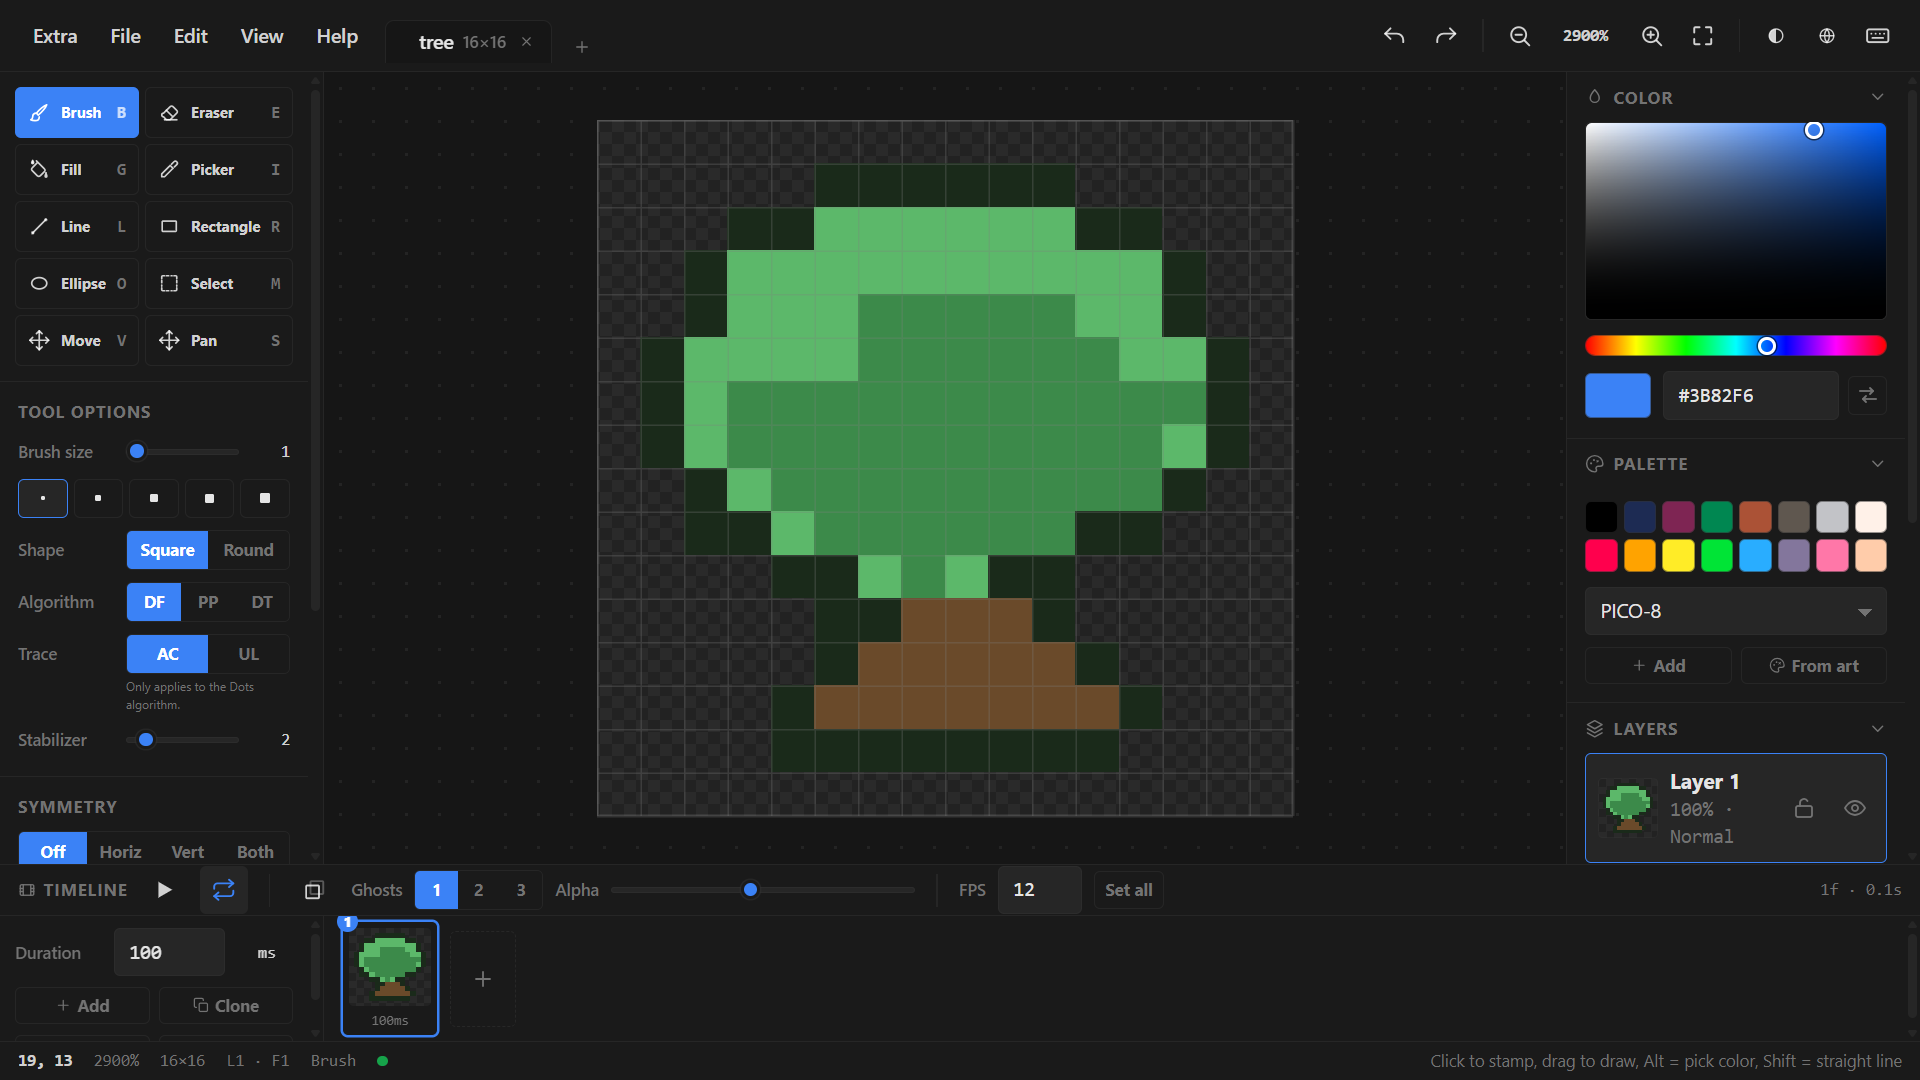Open the View menu
This screenshot has height=1080, width=1920.
pyautogui.click(x=262, y=36)
